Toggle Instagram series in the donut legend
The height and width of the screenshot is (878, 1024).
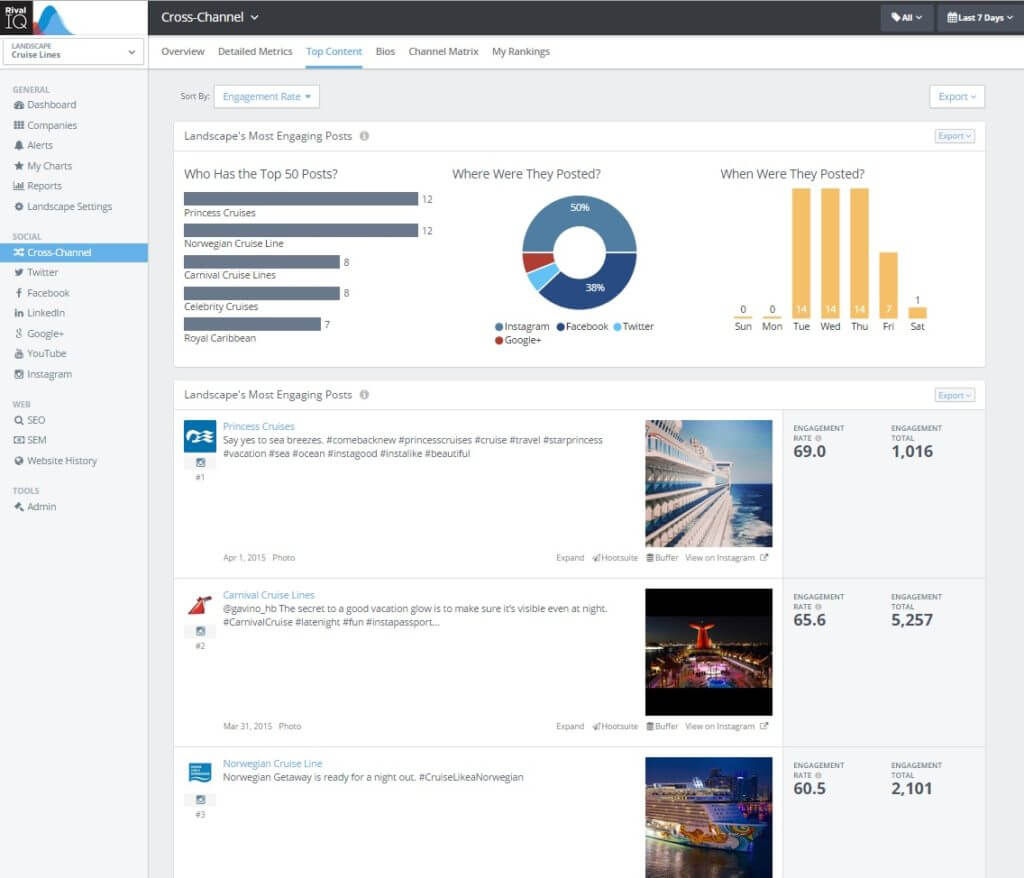coord(522,327)
